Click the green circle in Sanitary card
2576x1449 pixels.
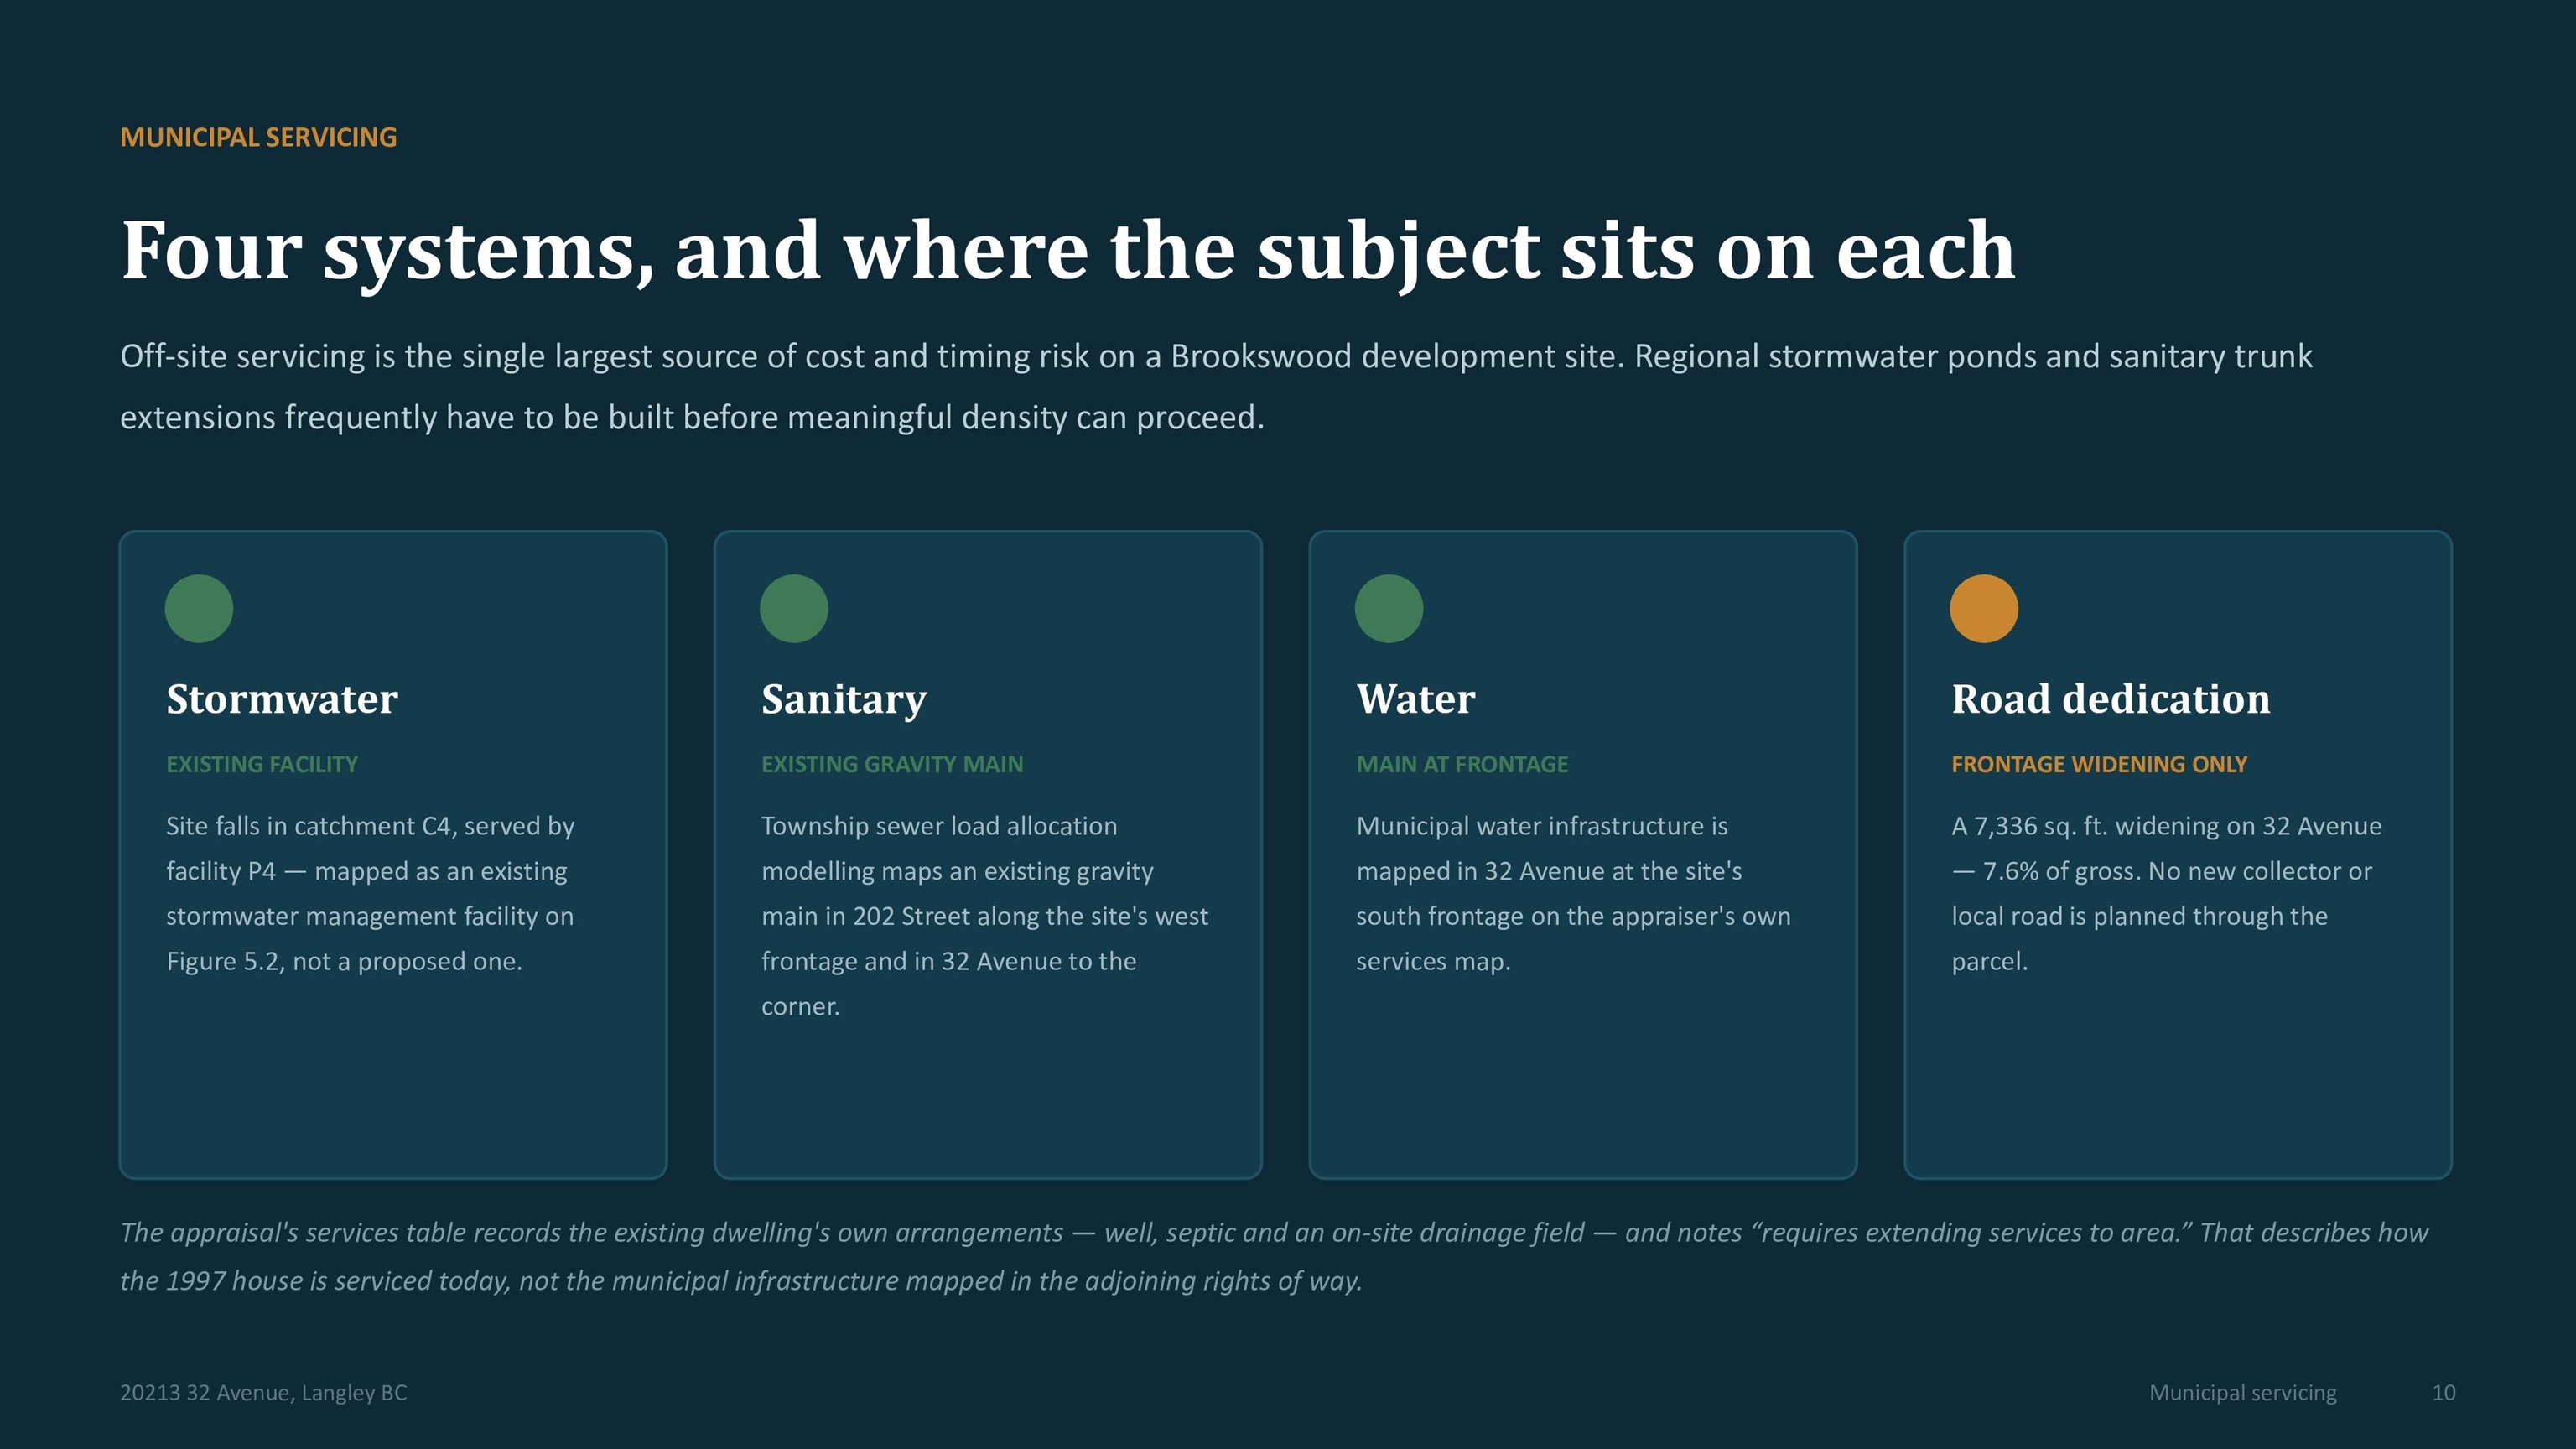(794, 608)
